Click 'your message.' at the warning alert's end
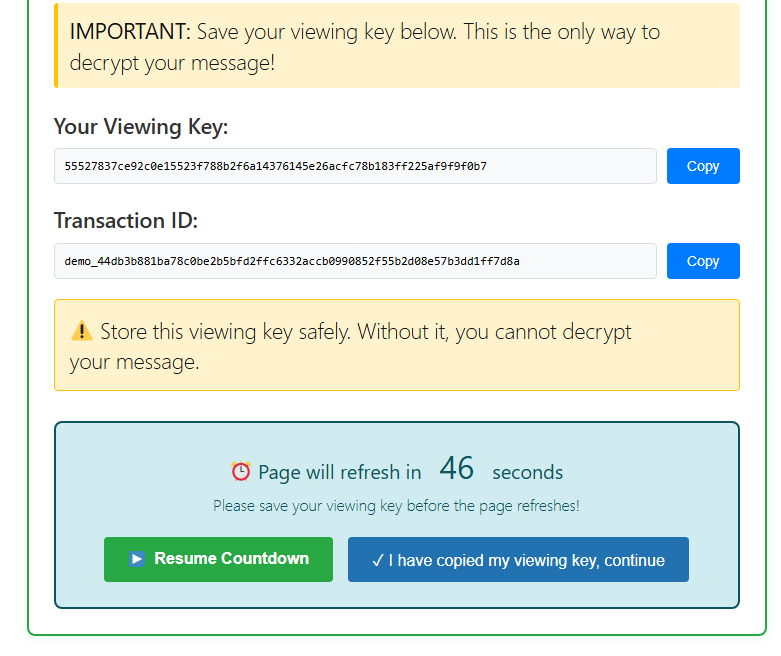The height and width of the screenshot is (656, 781). (x=134, y=362)
